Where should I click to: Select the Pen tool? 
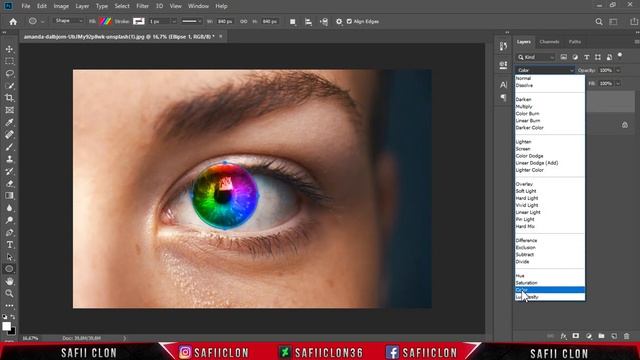coord(9,233)
